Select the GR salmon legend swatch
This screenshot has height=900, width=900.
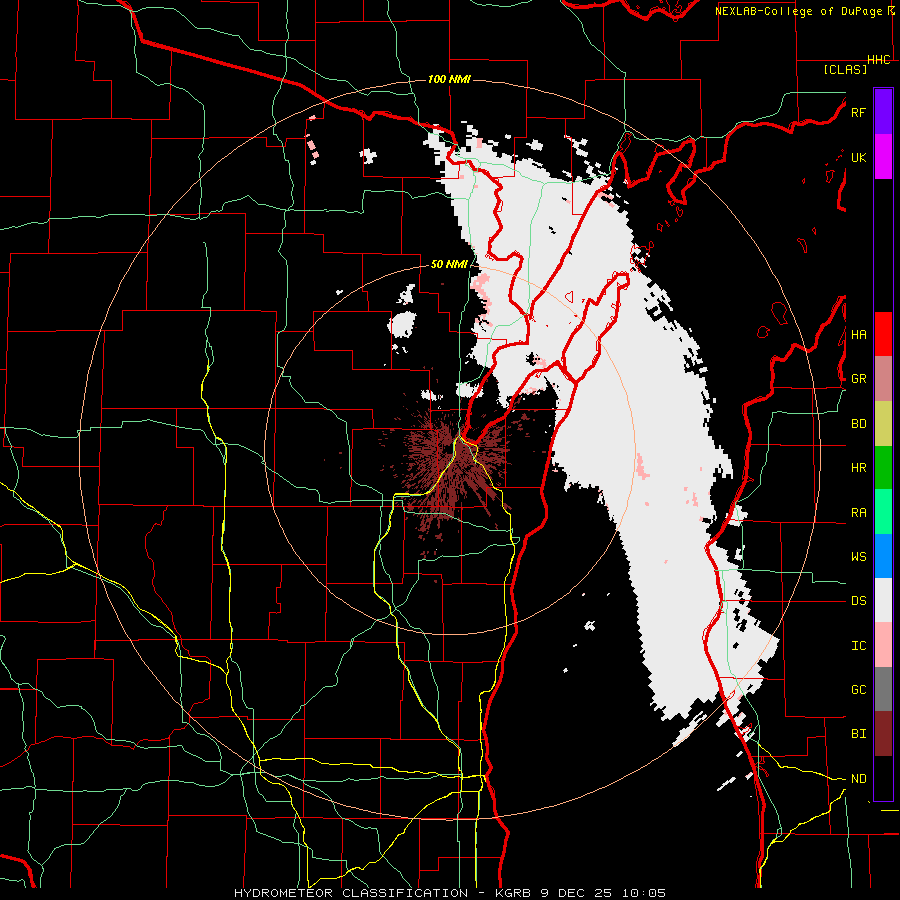pyautogui.click(x=883, y=378)
